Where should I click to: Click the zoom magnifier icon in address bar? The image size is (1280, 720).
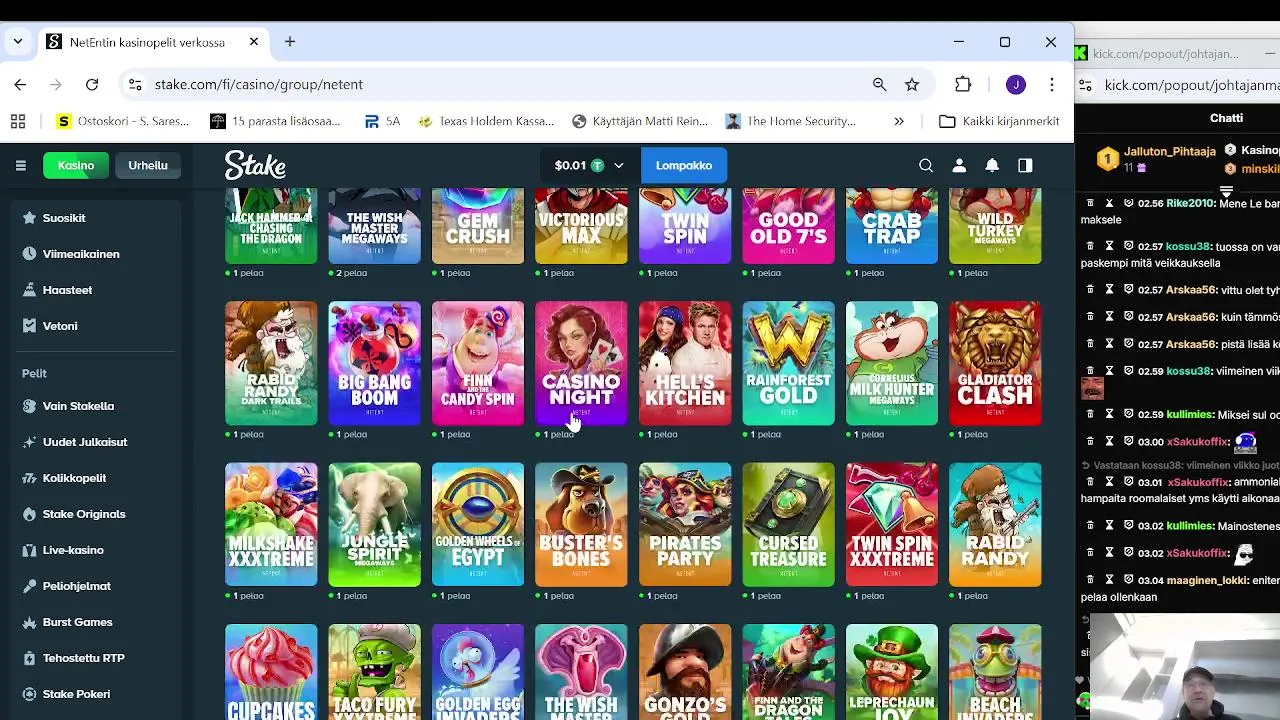pos(879,85)
